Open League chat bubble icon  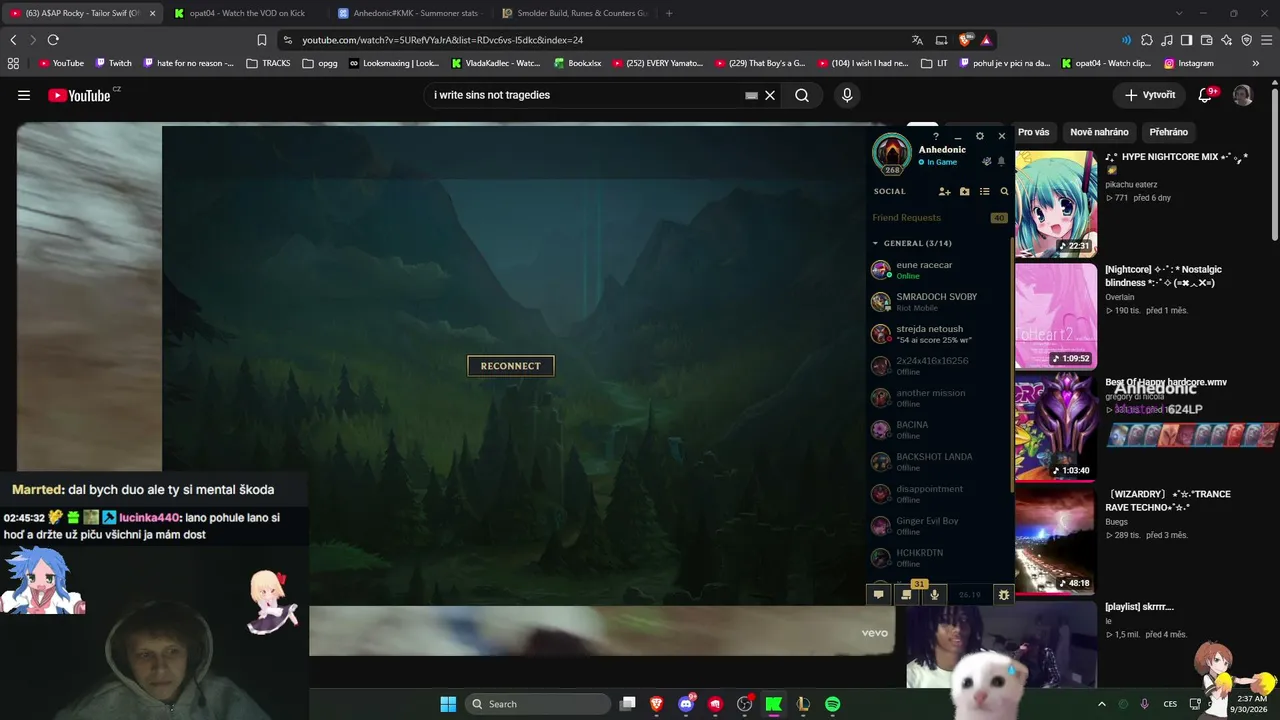[x=878, y=594]
